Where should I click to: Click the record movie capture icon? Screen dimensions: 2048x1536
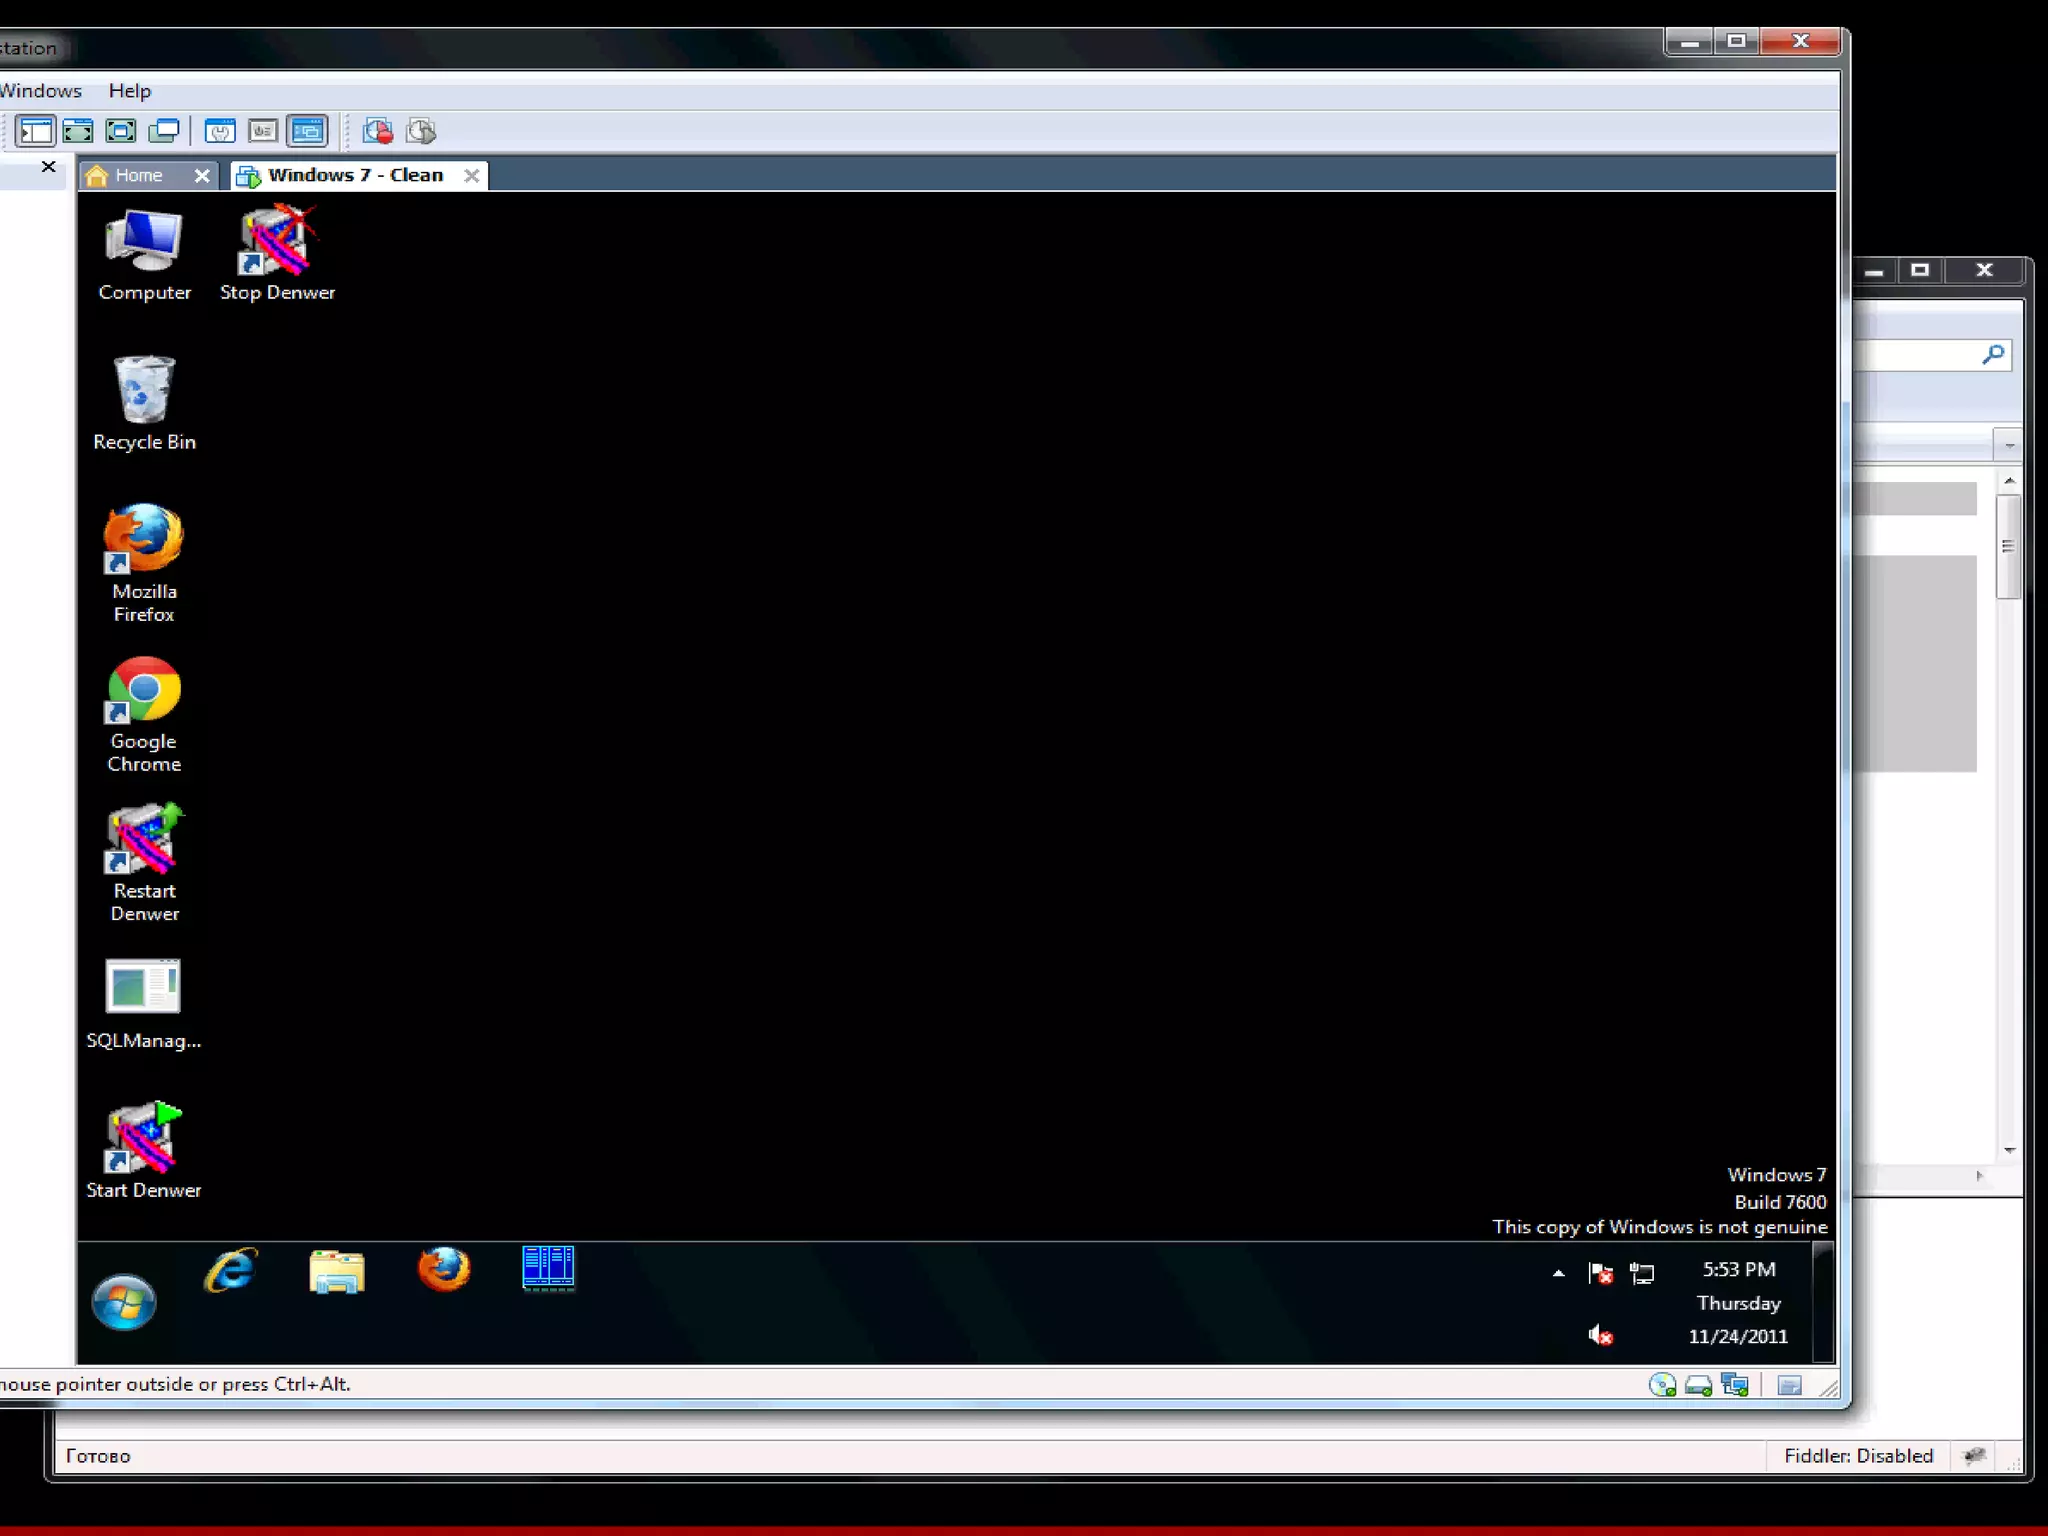[378, 131]
